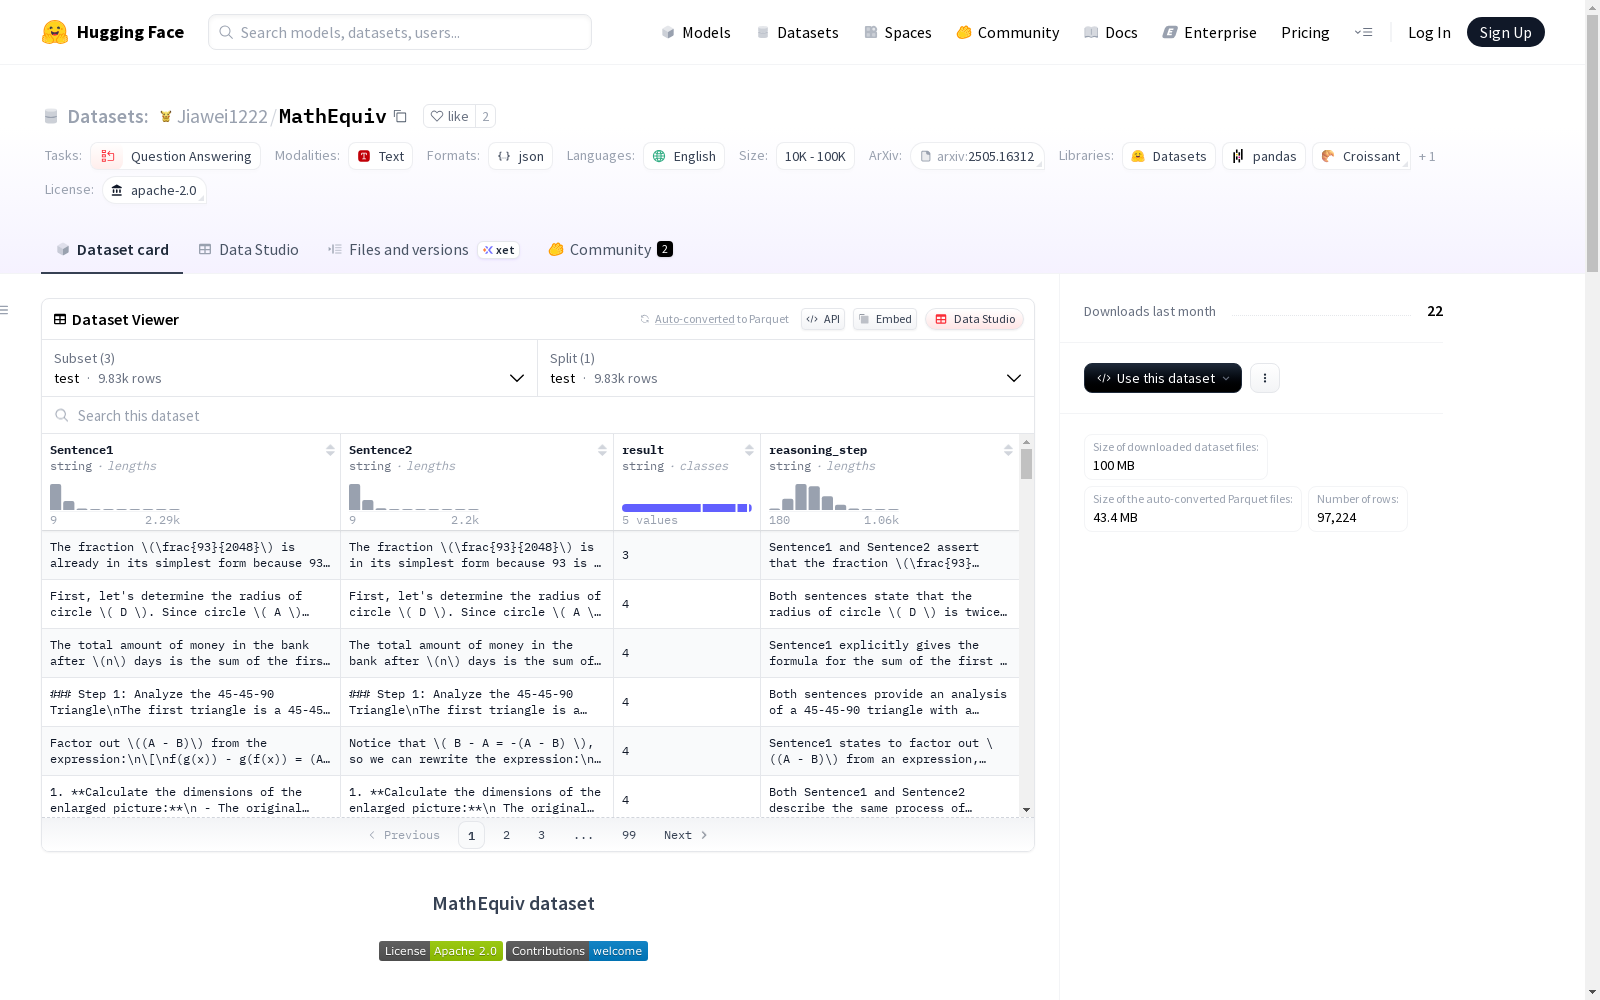Go to page 3 of the dataset

coord(541,835)
